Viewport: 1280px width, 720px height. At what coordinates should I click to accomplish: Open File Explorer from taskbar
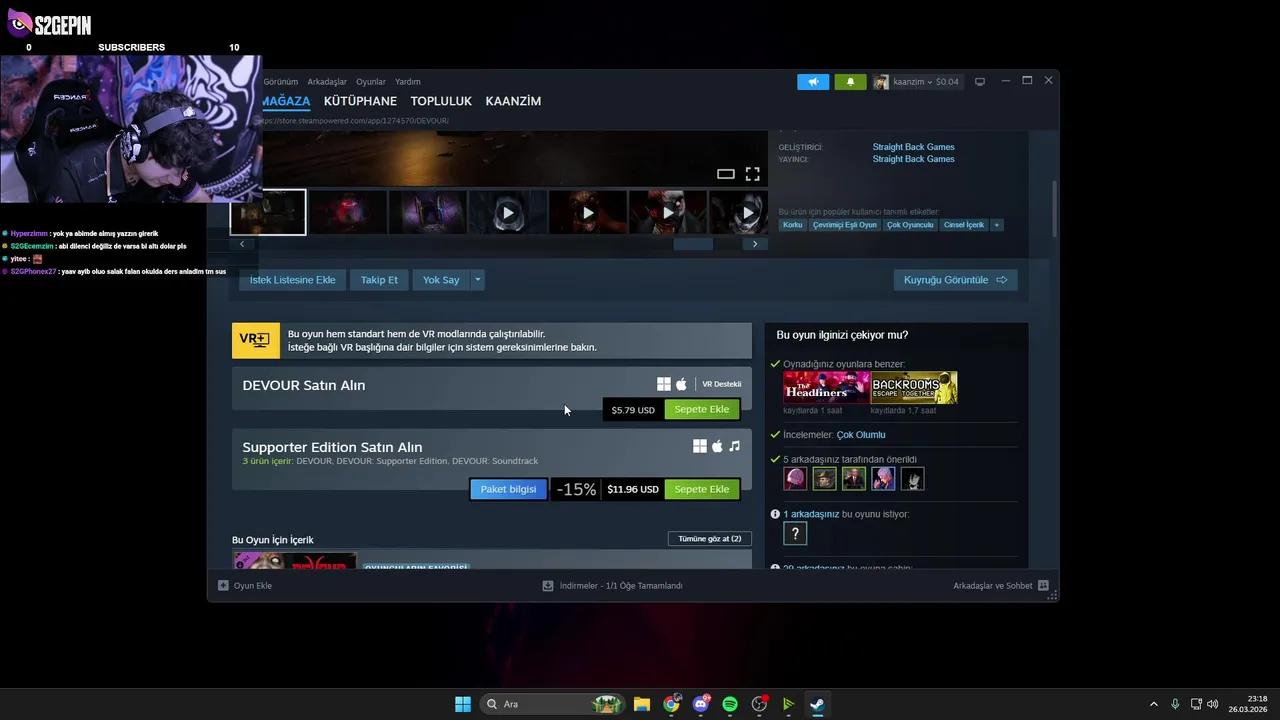click(642, 704)
